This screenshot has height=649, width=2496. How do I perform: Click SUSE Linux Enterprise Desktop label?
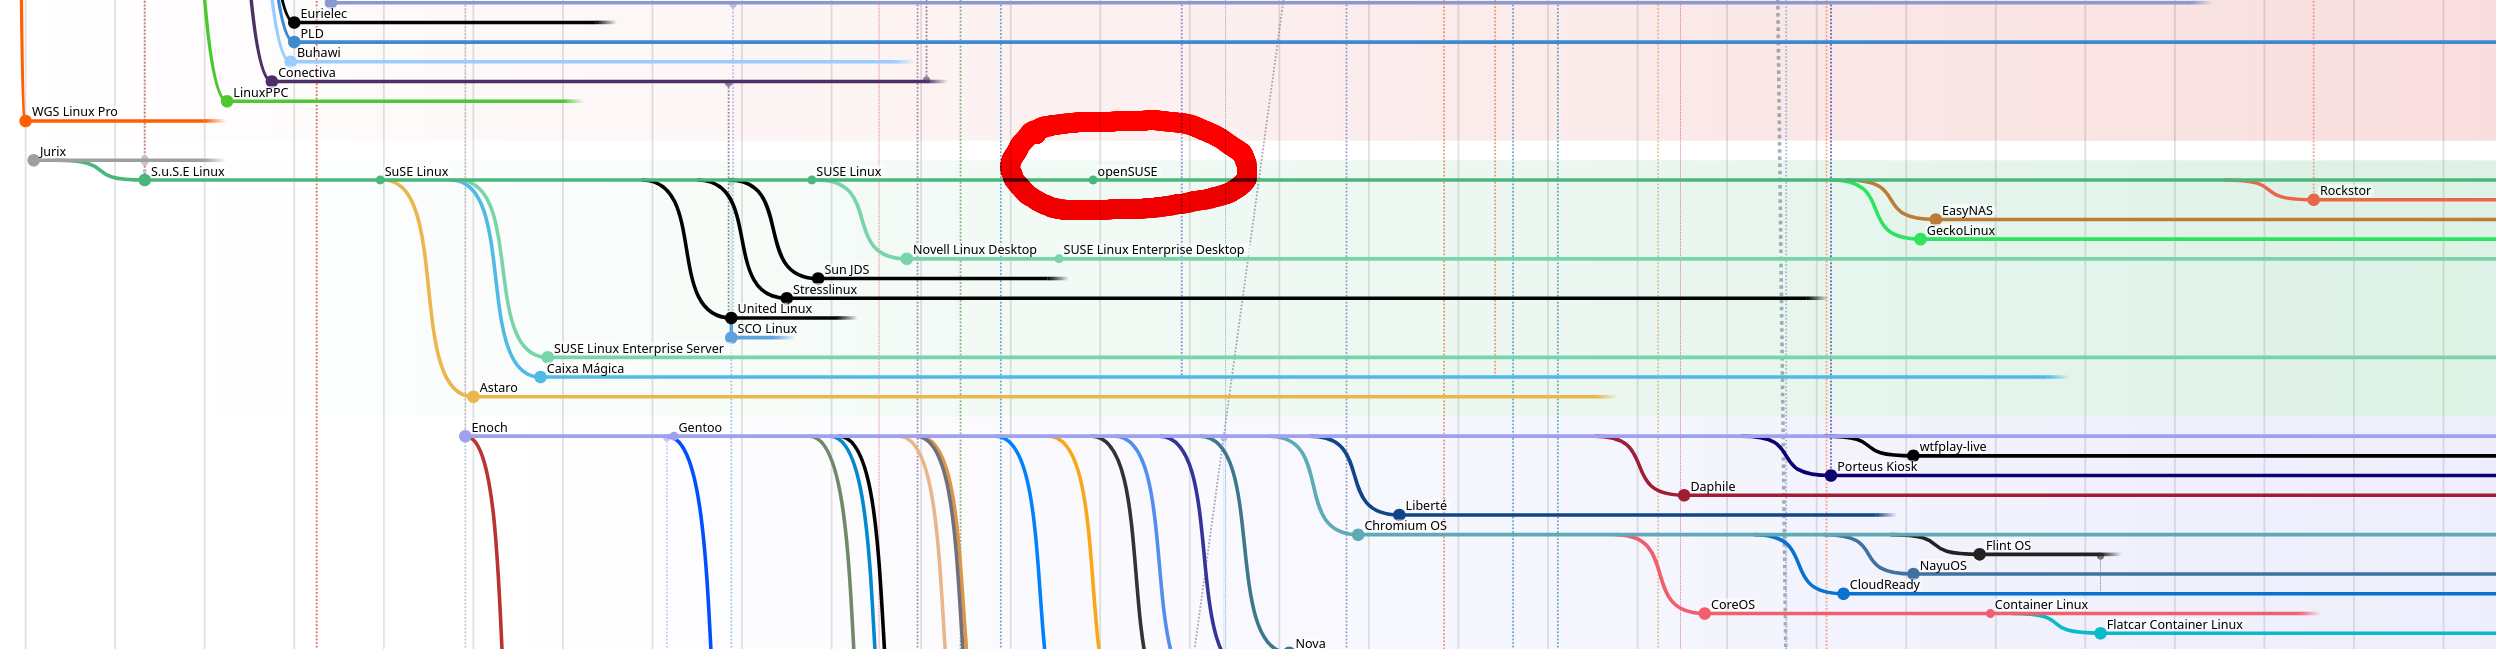(1153, 250)
